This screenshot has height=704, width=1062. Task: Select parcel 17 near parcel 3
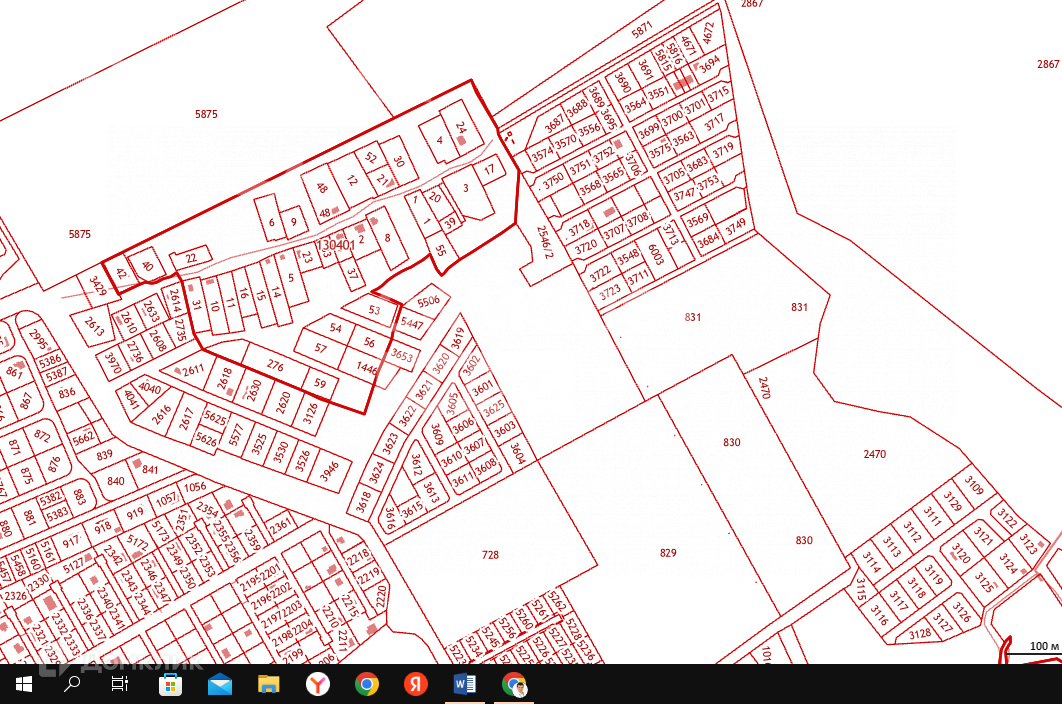[x=489, y=169]
